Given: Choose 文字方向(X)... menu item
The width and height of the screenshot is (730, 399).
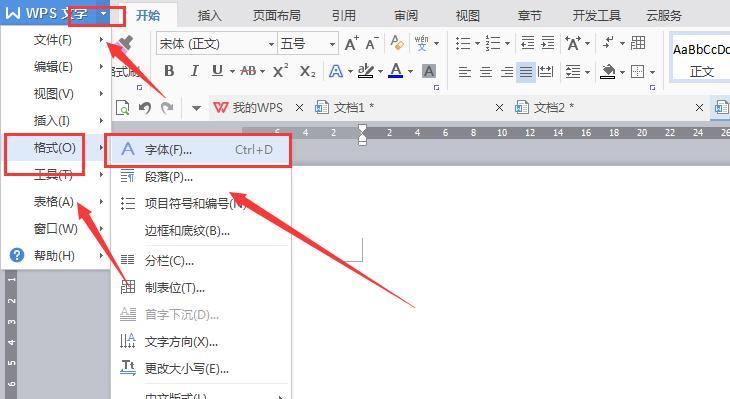Looking at the screenshot, I should click(x=200, y=342).
